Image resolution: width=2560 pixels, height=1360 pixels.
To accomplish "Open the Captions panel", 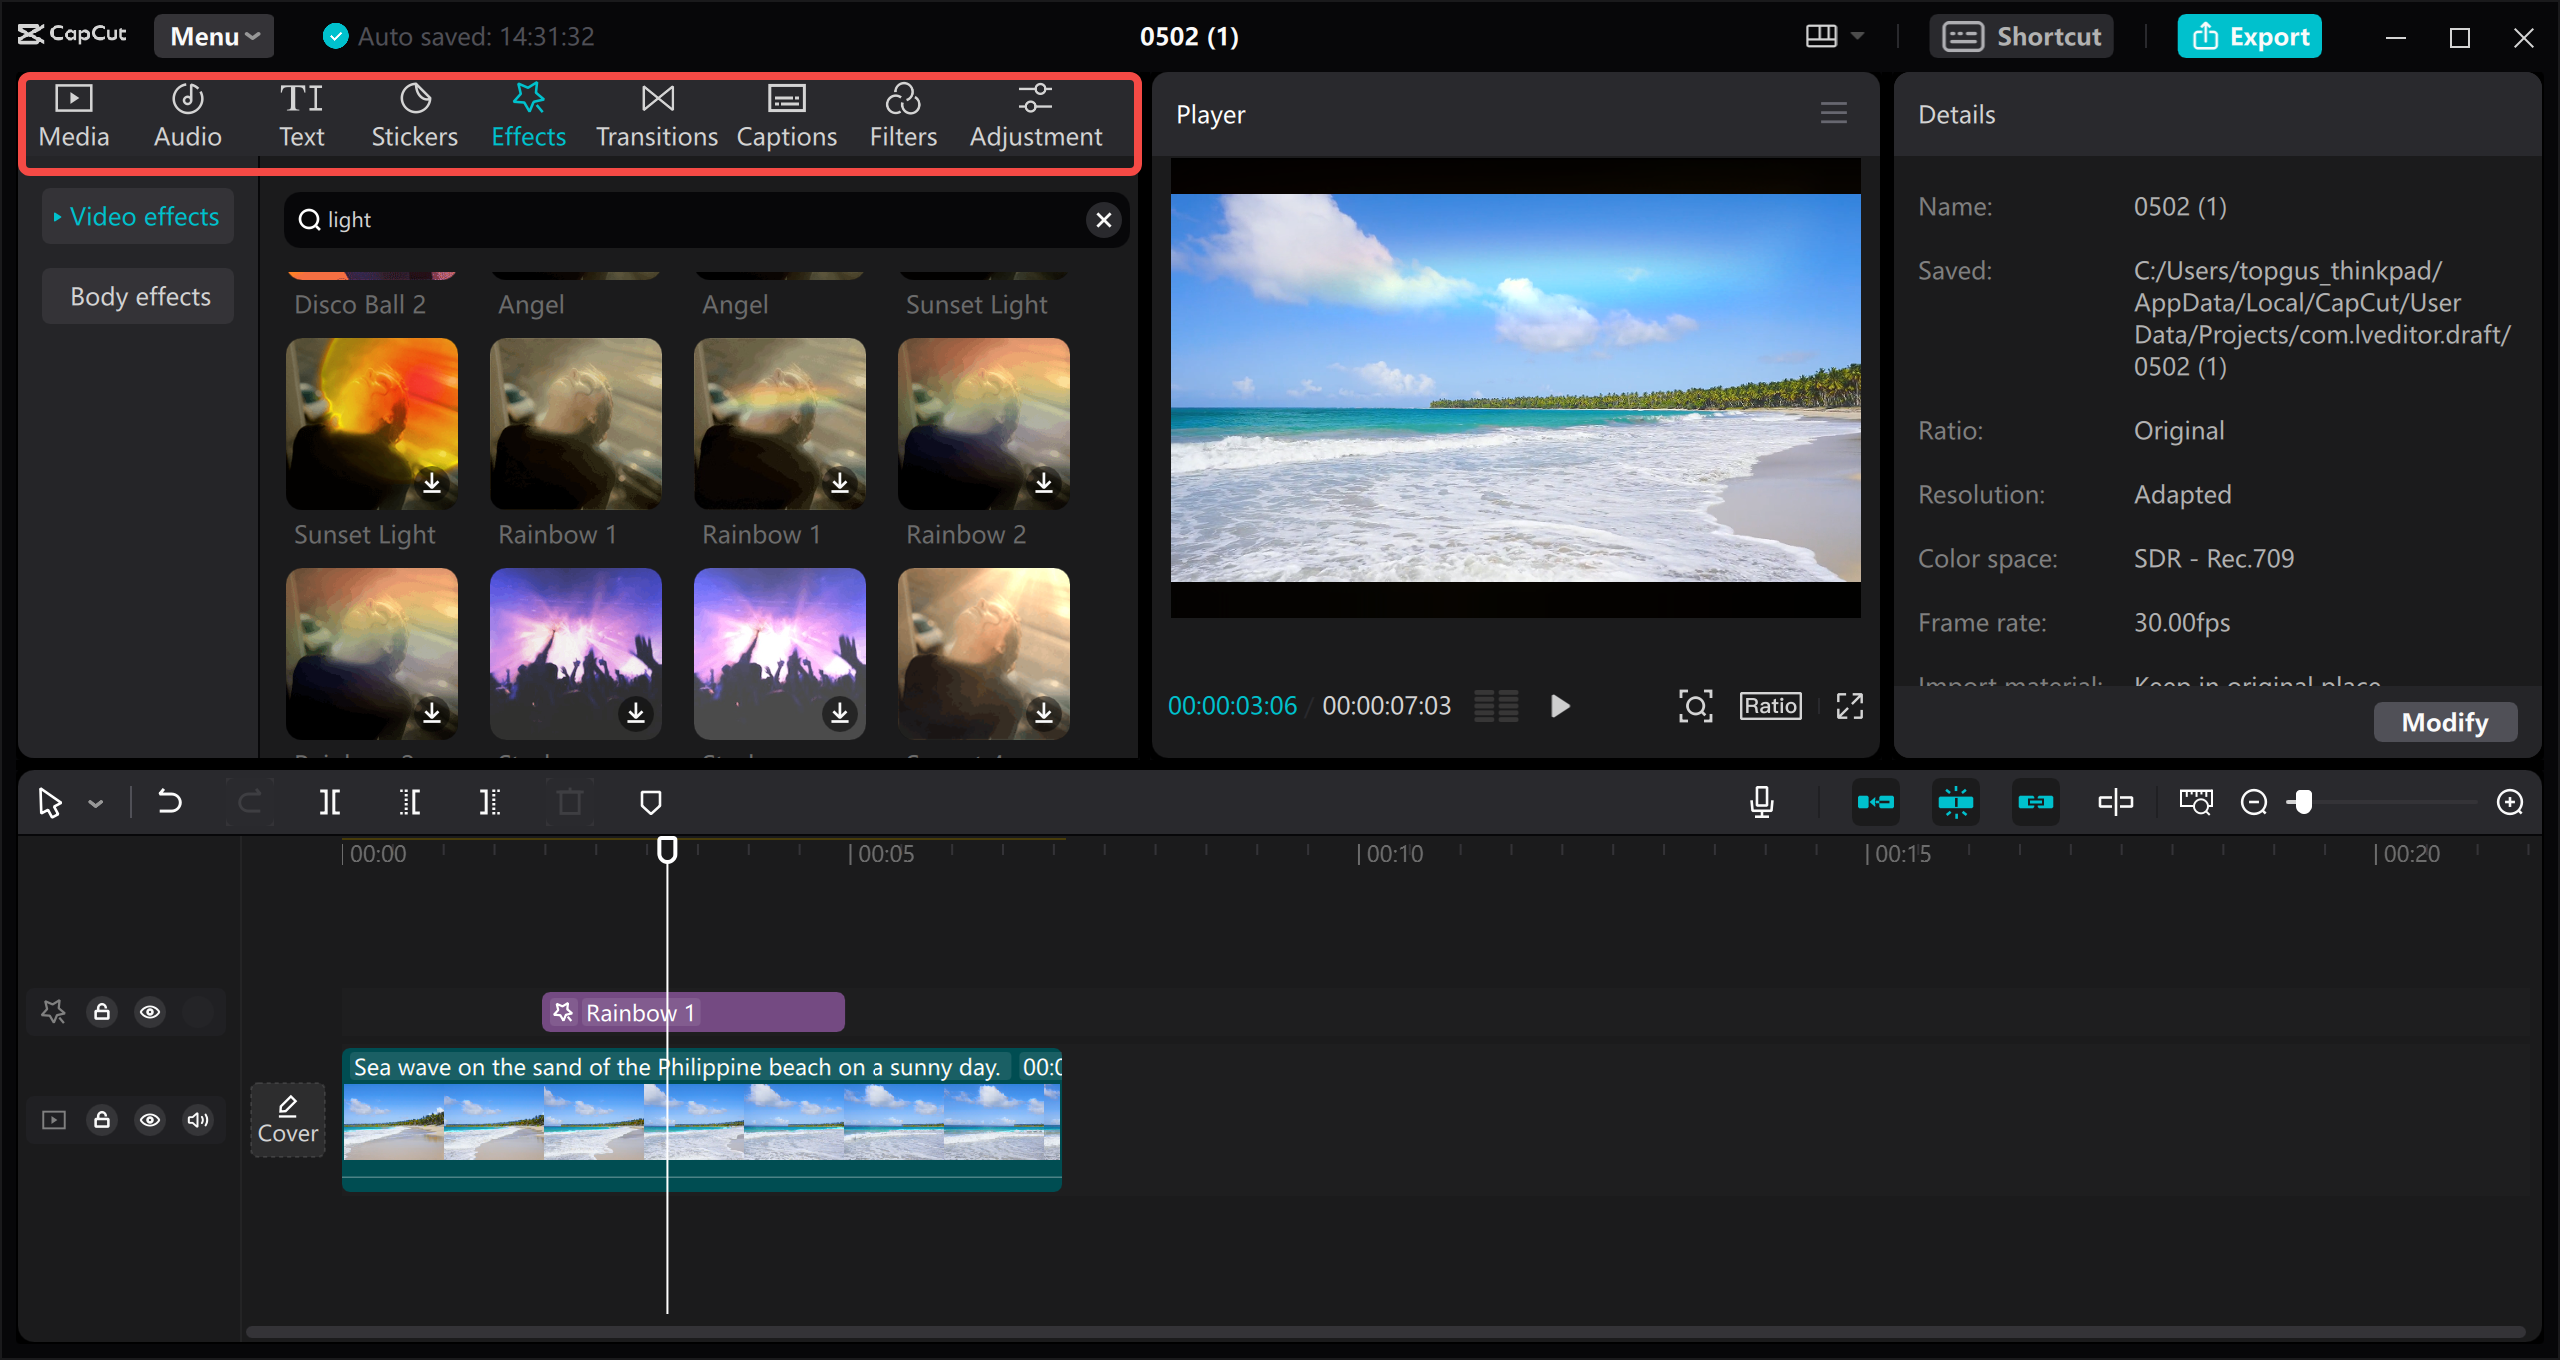I will tap(787, 113).
